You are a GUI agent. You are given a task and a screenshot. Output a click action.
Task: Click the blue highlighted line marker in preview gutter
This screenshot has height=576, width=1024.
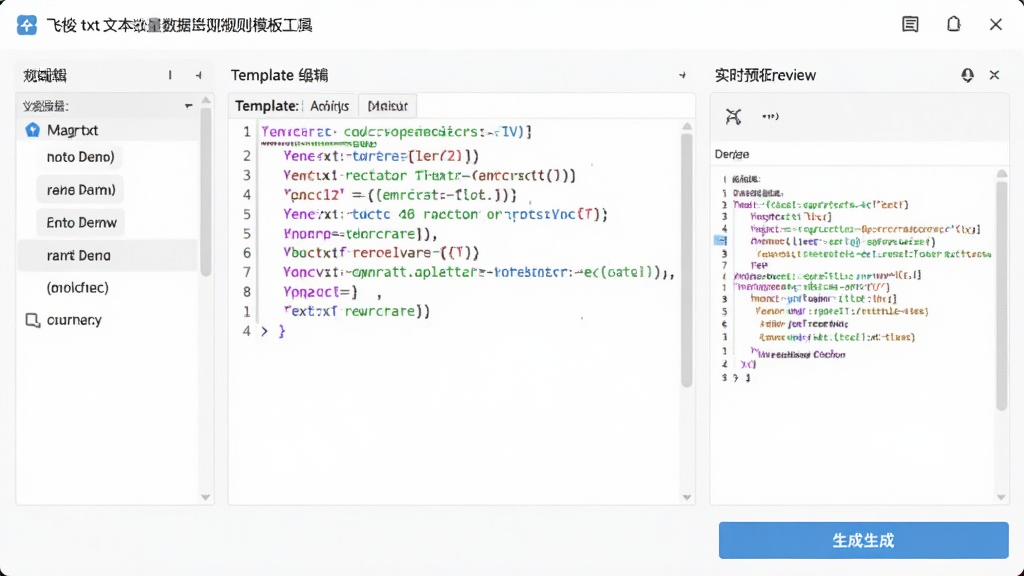(720, 240)
